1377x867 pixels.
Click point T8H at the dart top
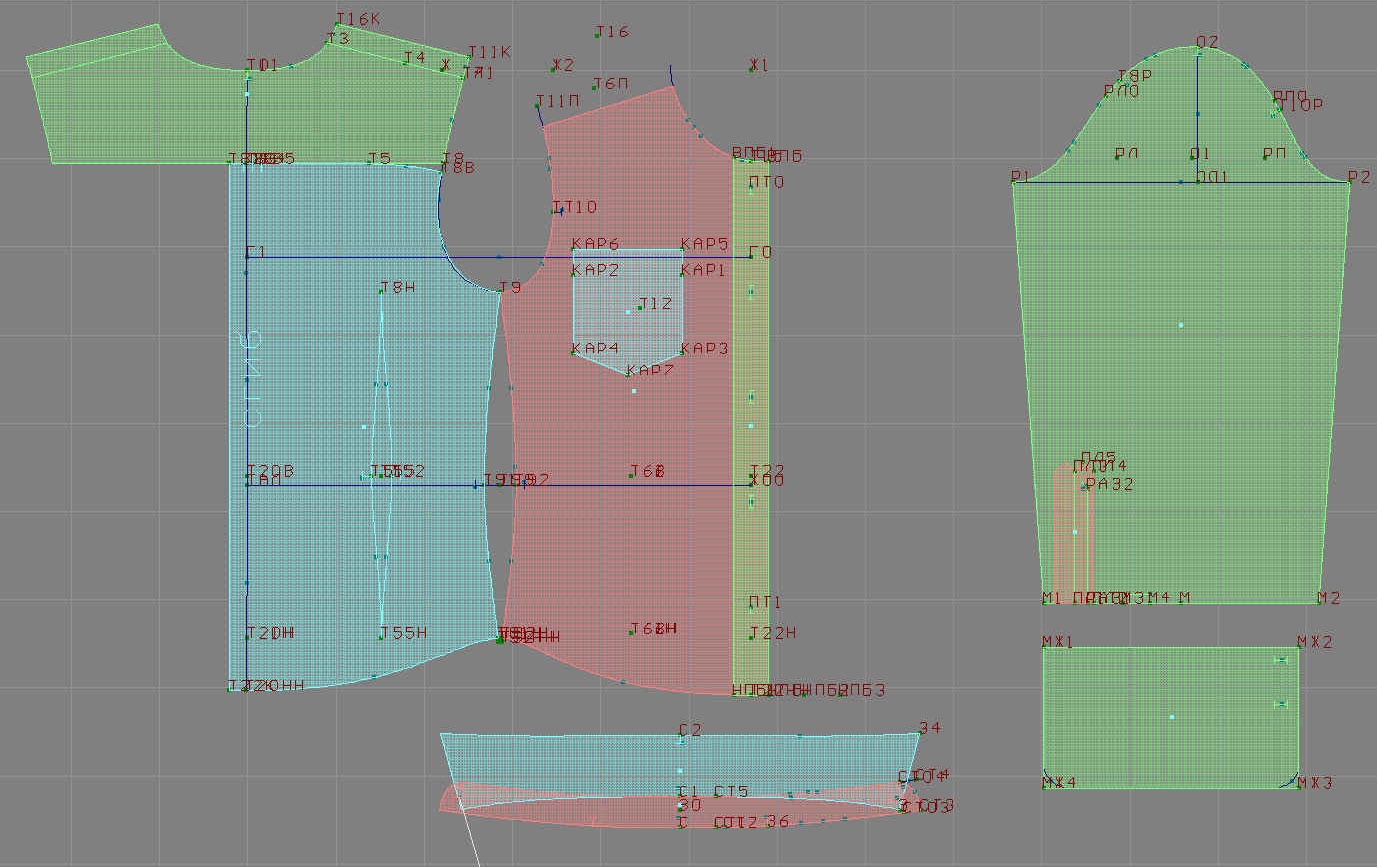tap(381, 292)
